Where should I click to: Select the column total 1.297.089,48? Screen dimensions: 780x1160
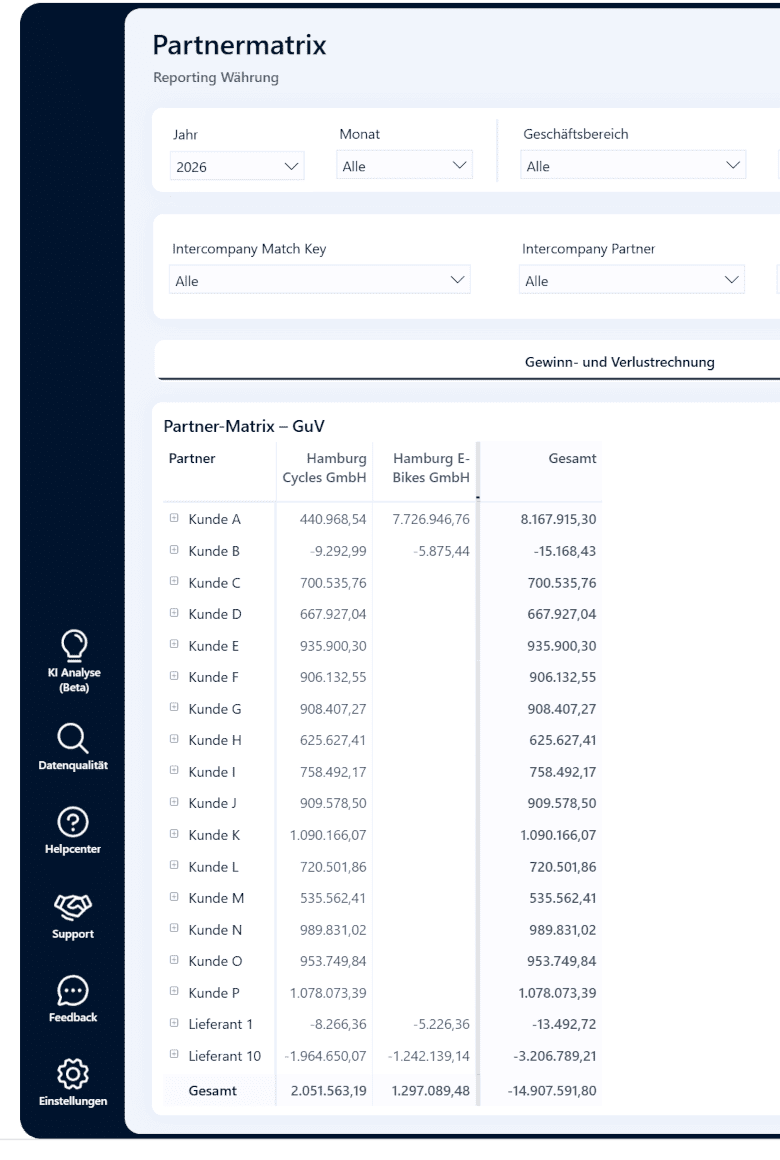[x=431, y=1091]
